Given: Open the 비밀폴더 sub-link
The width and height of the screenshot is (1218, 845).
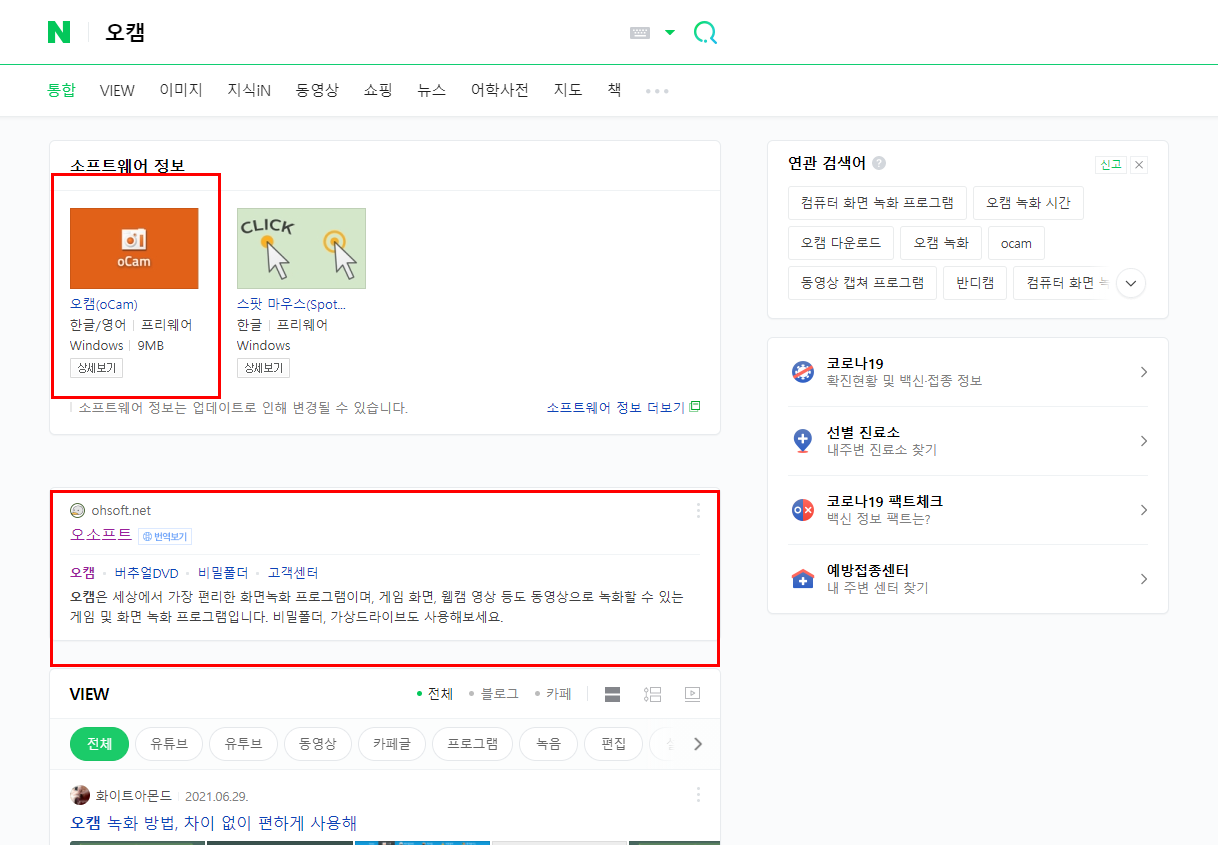Looking at the screenshot, I should pos(223,573).
